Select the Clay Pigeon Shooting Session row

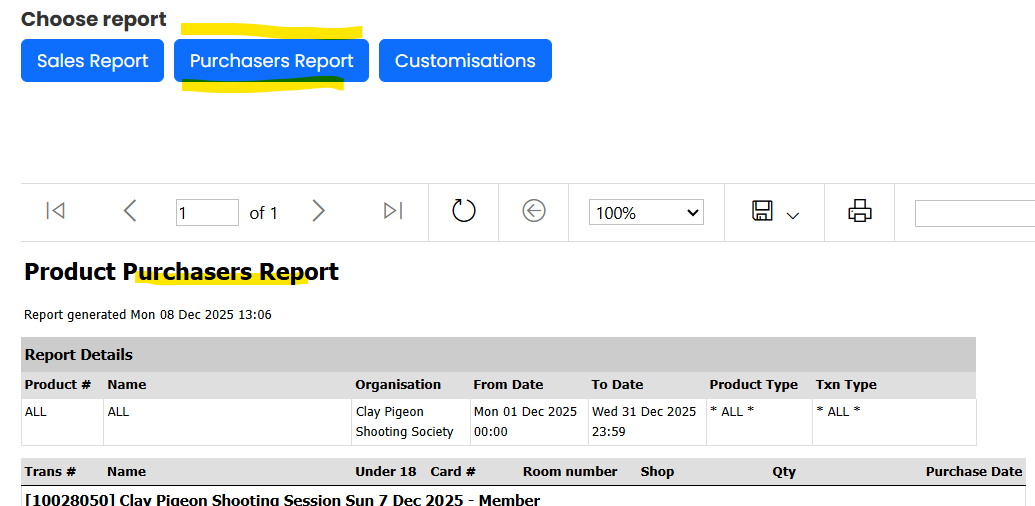coord(282,499)
